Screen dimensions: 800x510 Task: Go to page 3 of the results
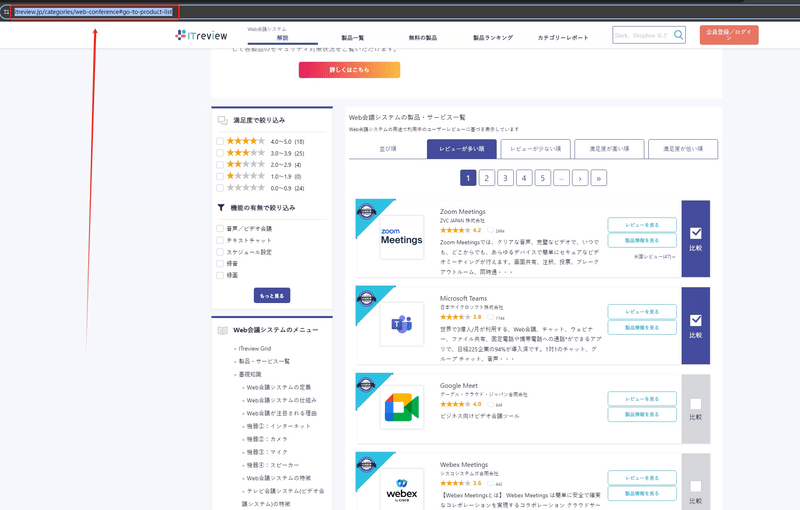(505, 178)
